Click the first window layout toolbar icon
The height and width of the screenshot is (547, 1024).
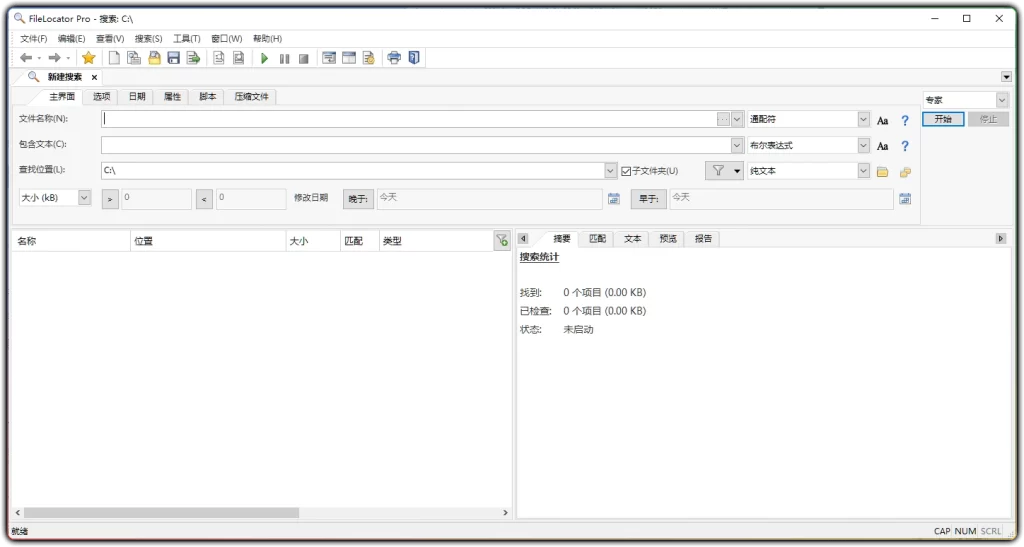(329, 58)
